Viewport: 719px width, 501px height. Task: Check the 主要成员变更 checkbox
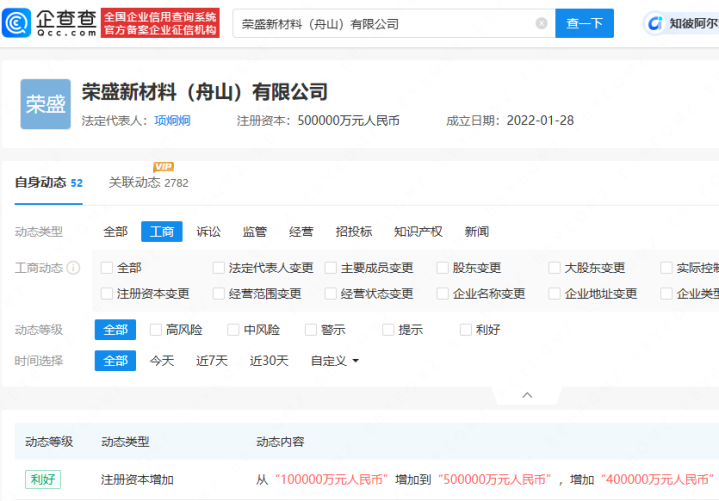pyautogui.click(x=331, y=268)
